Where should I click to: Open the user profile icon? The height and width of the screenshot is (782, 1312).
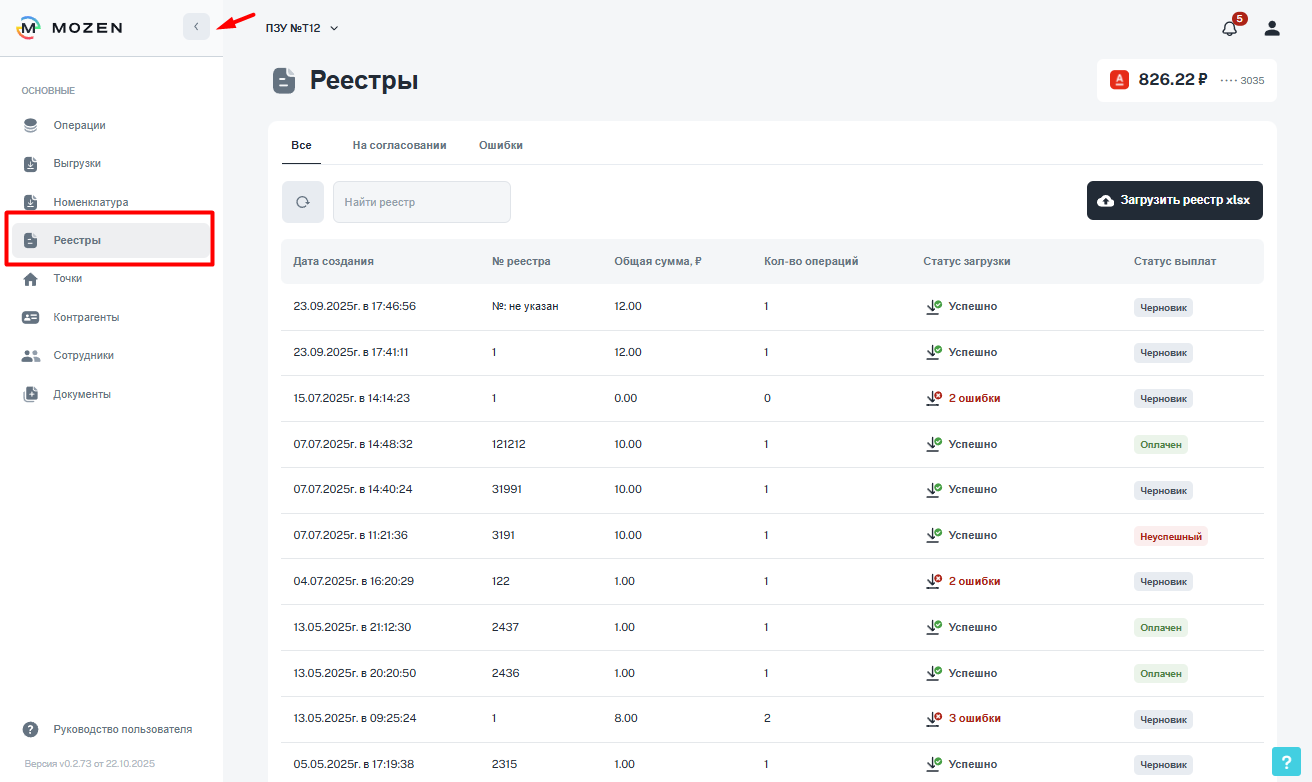(x=1272, y=28)
